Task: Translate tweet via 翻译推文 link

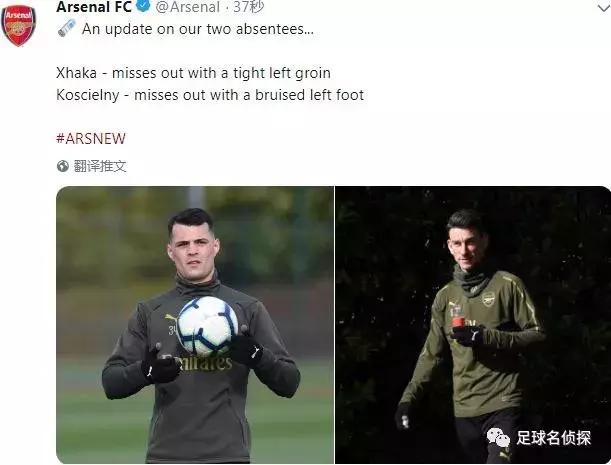Action: (100, 166)
